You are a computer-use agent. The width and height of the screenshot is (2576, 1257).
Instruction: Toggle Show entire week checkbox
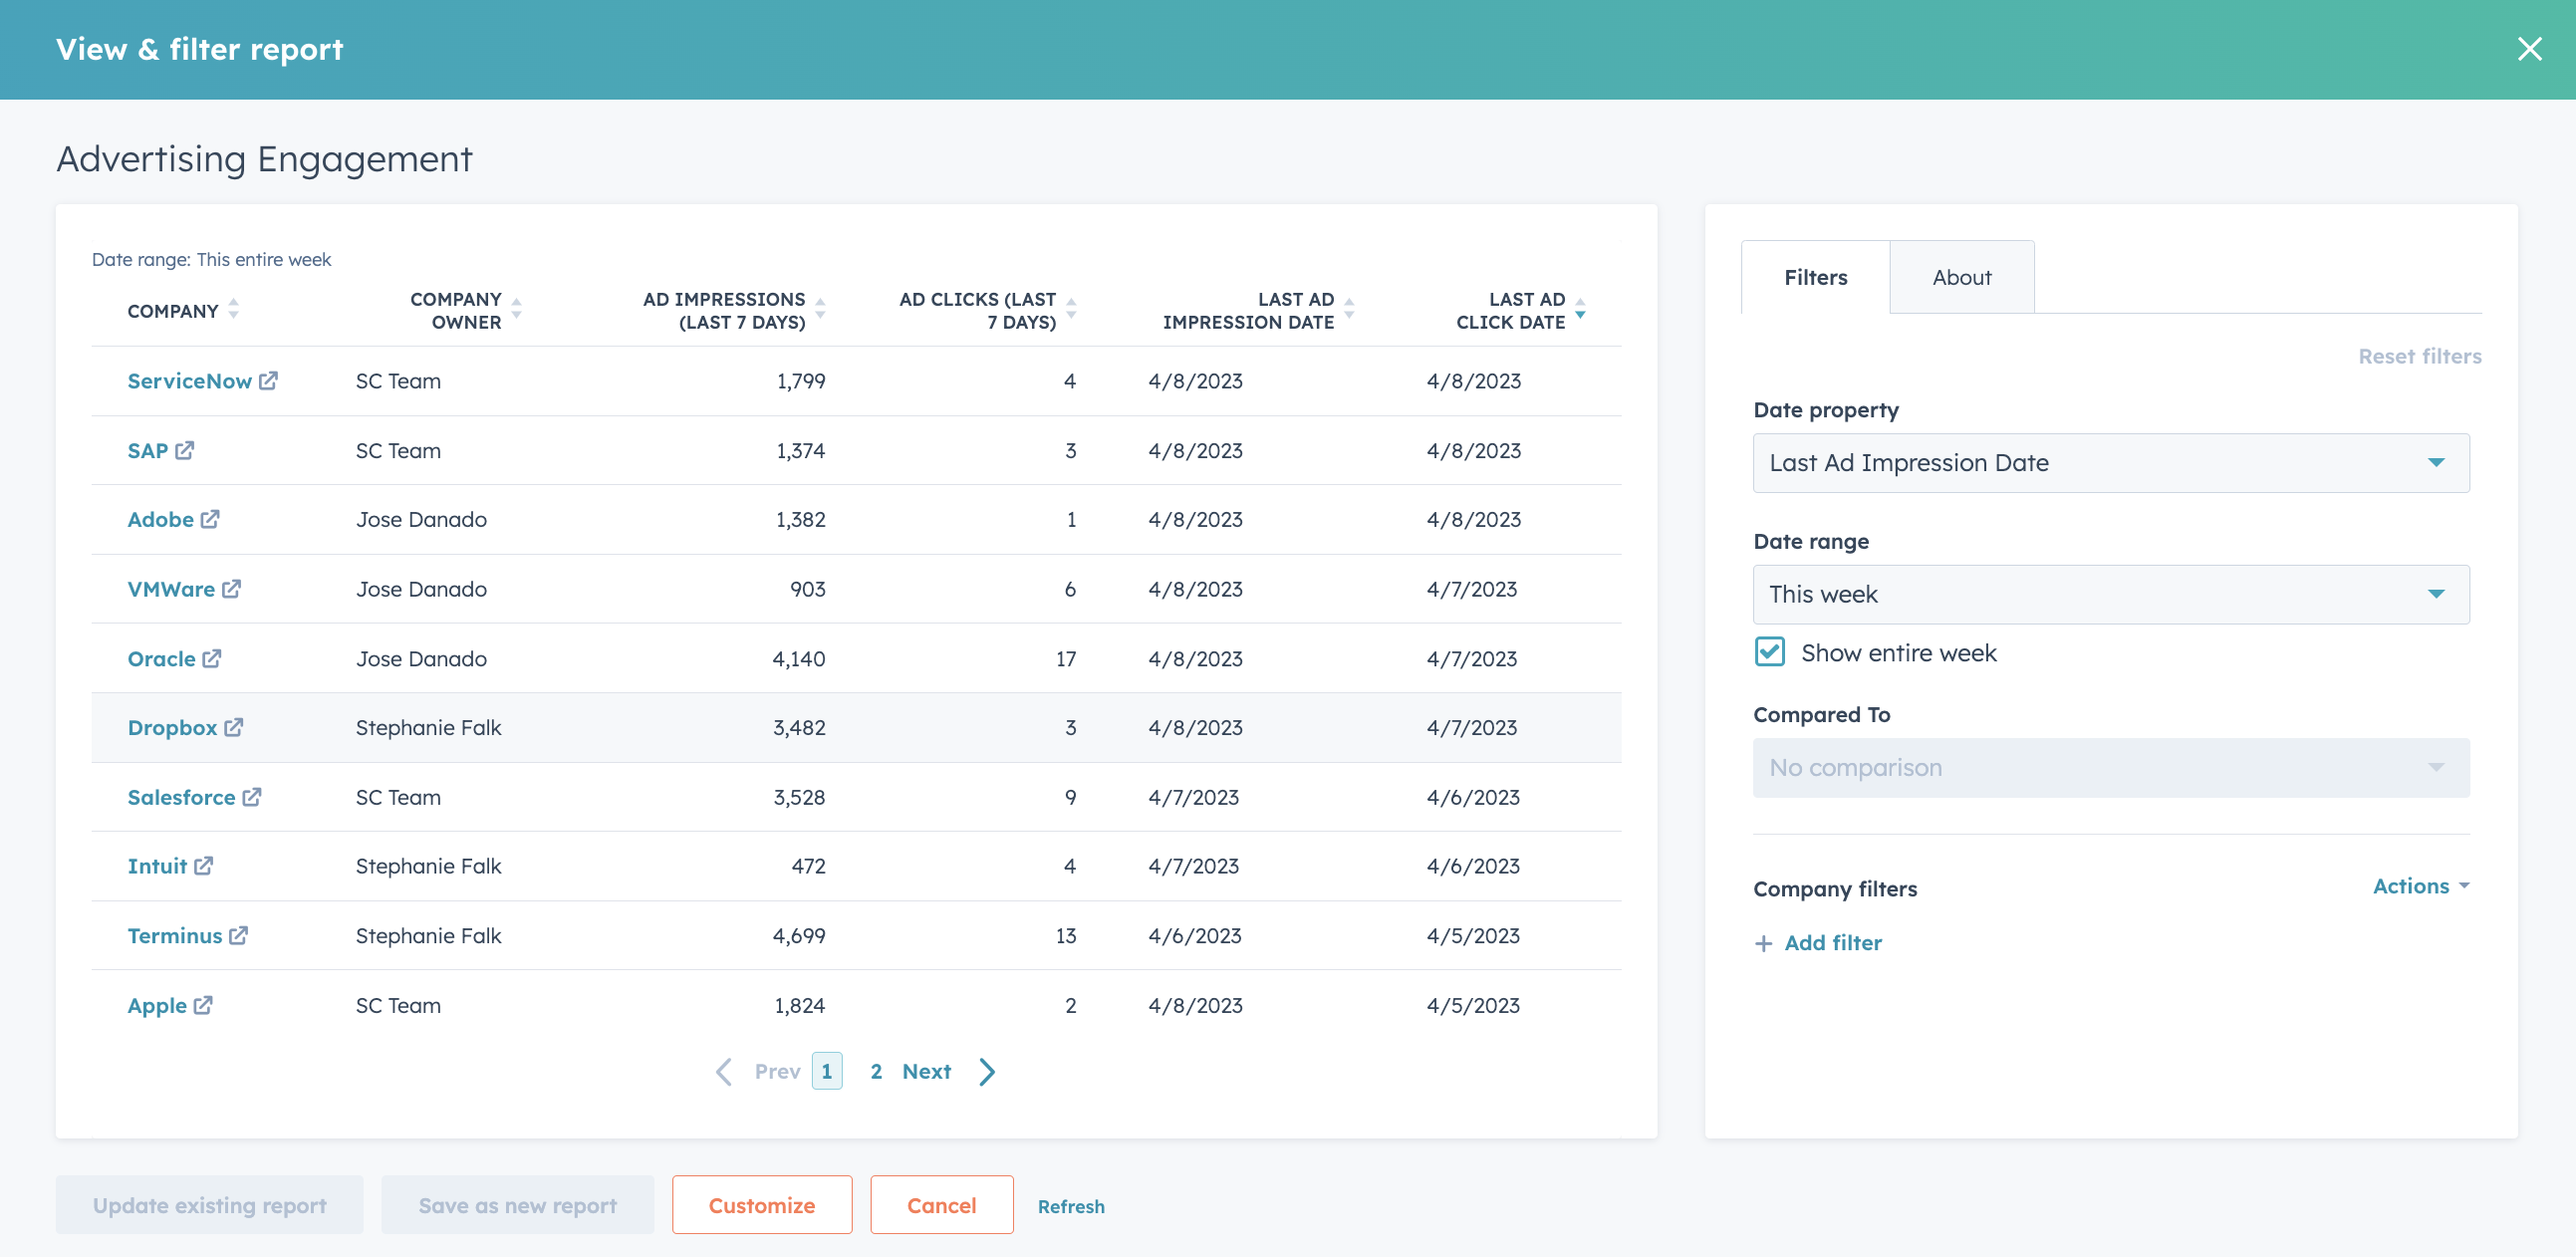pyautogui.click(x=1769, y=652)
